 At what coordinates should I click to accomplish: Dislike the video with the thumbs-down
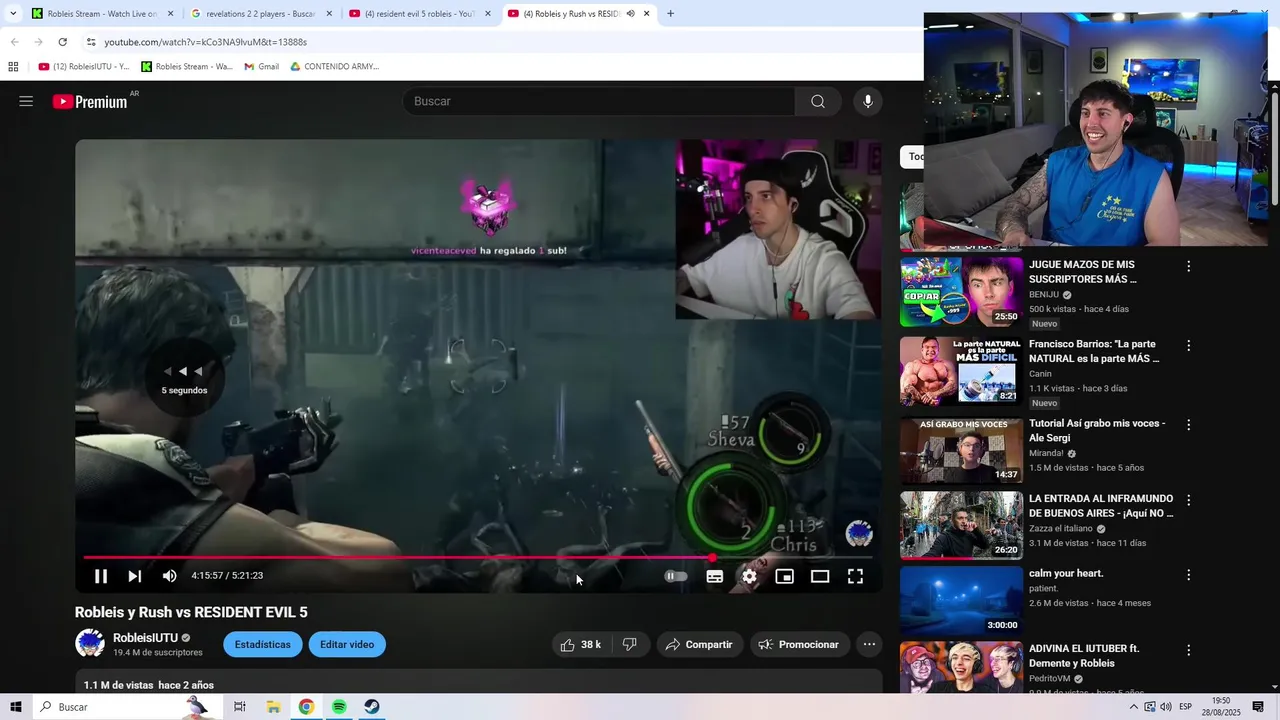pos(630,645)
